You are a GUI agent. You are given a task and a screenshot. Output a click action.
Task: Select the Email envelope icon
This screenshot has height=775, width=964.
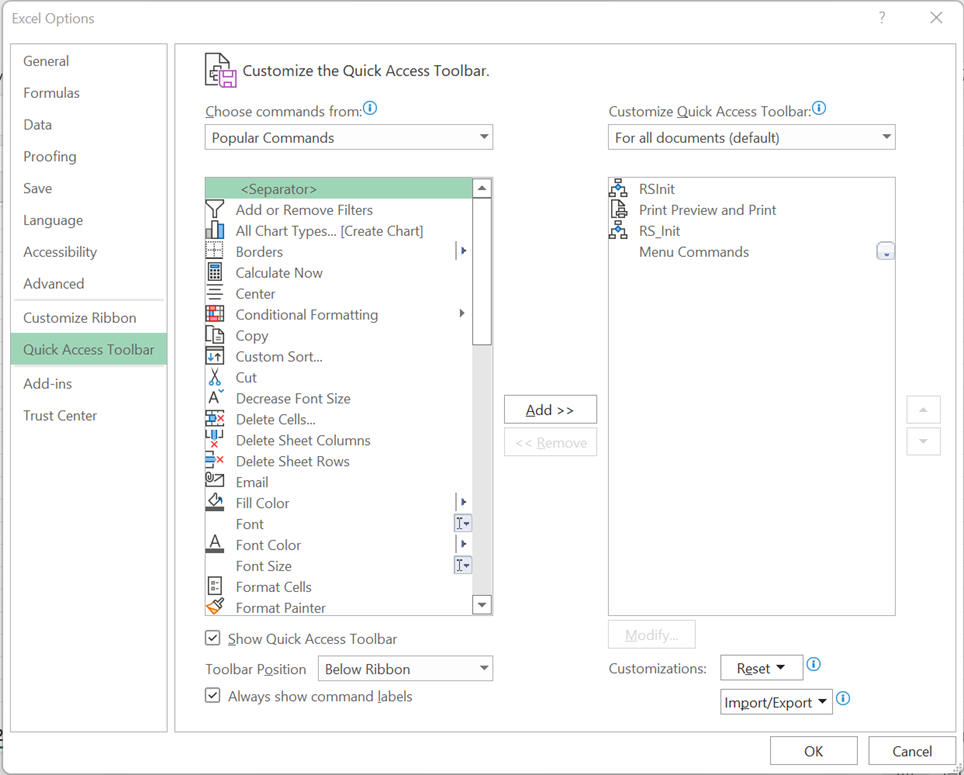(215, 481)
